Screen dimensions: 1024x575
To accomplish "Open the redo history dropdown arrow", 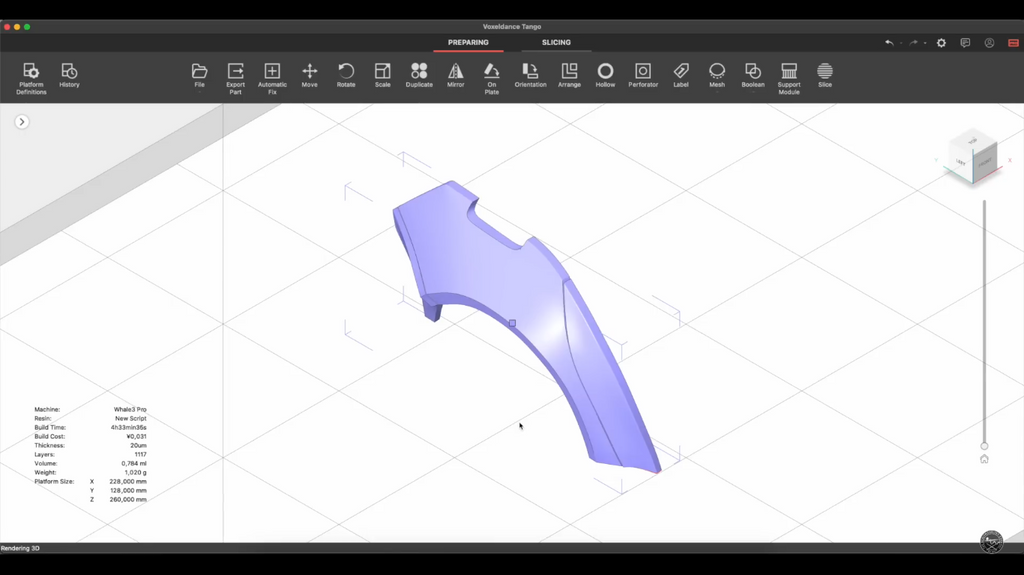I will click(925, 43).
